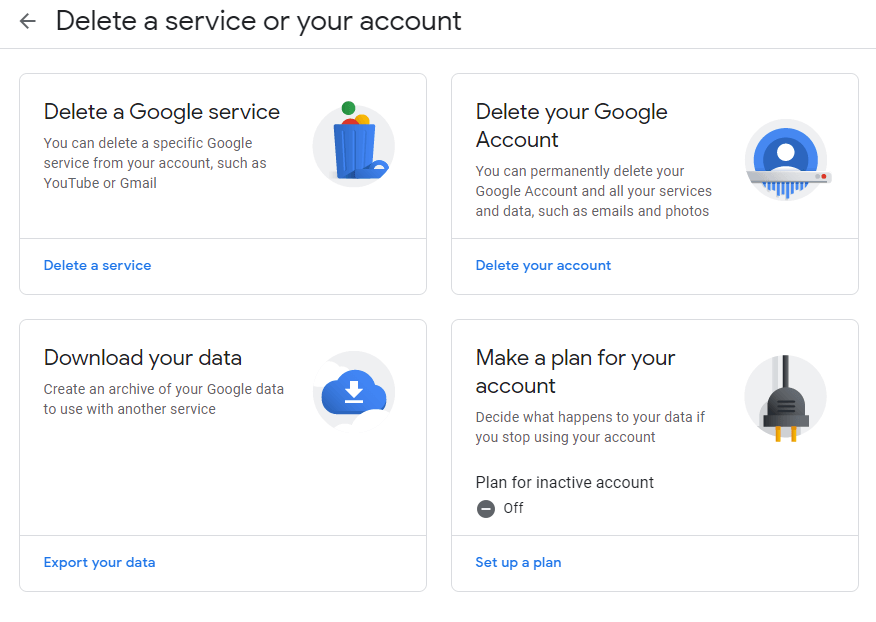Open the Set up a plan link
This screenshot has height=622, width=876.
point(518,563)
